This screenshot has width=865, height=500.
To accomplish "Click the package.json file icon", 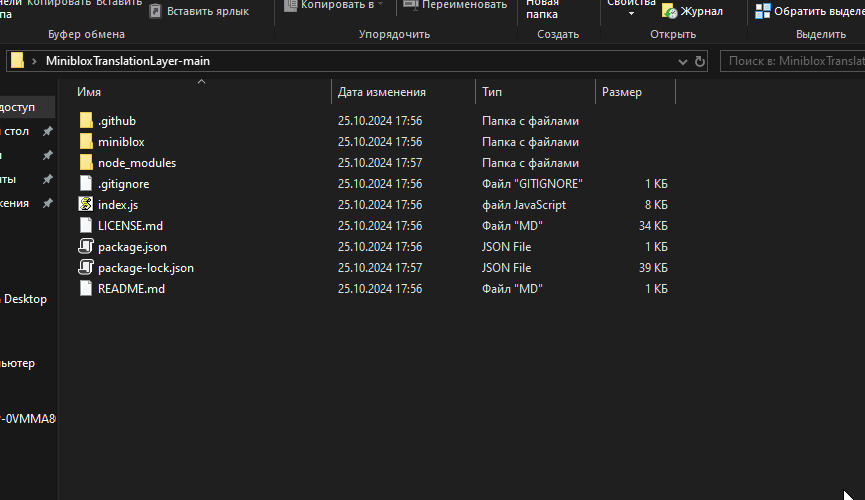I will [x=86, y=246].
